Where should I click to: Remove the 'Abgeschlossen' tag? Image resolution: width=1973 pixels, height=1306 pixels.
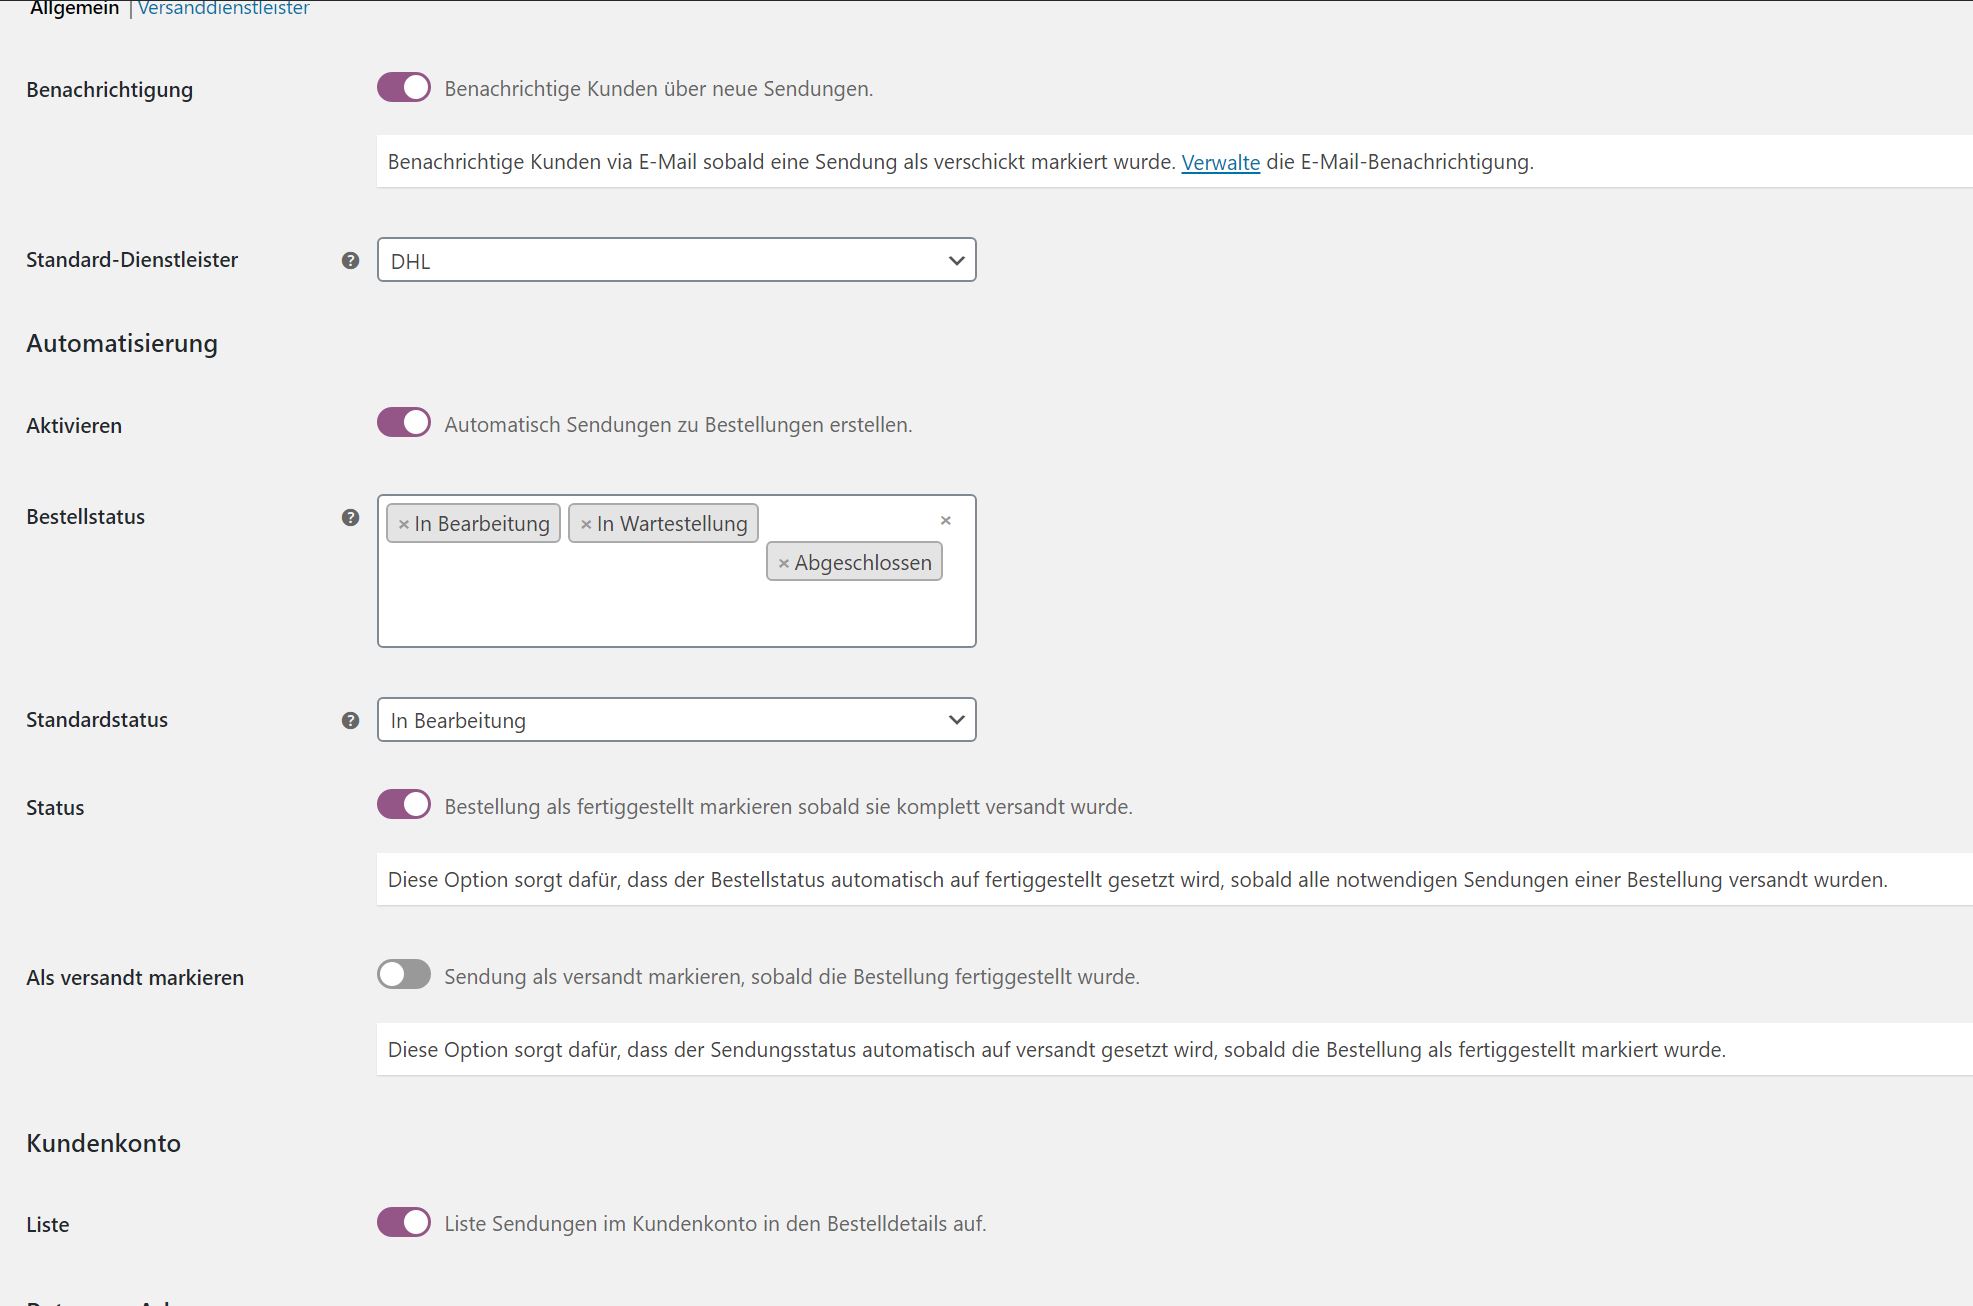tap(784, 563)
